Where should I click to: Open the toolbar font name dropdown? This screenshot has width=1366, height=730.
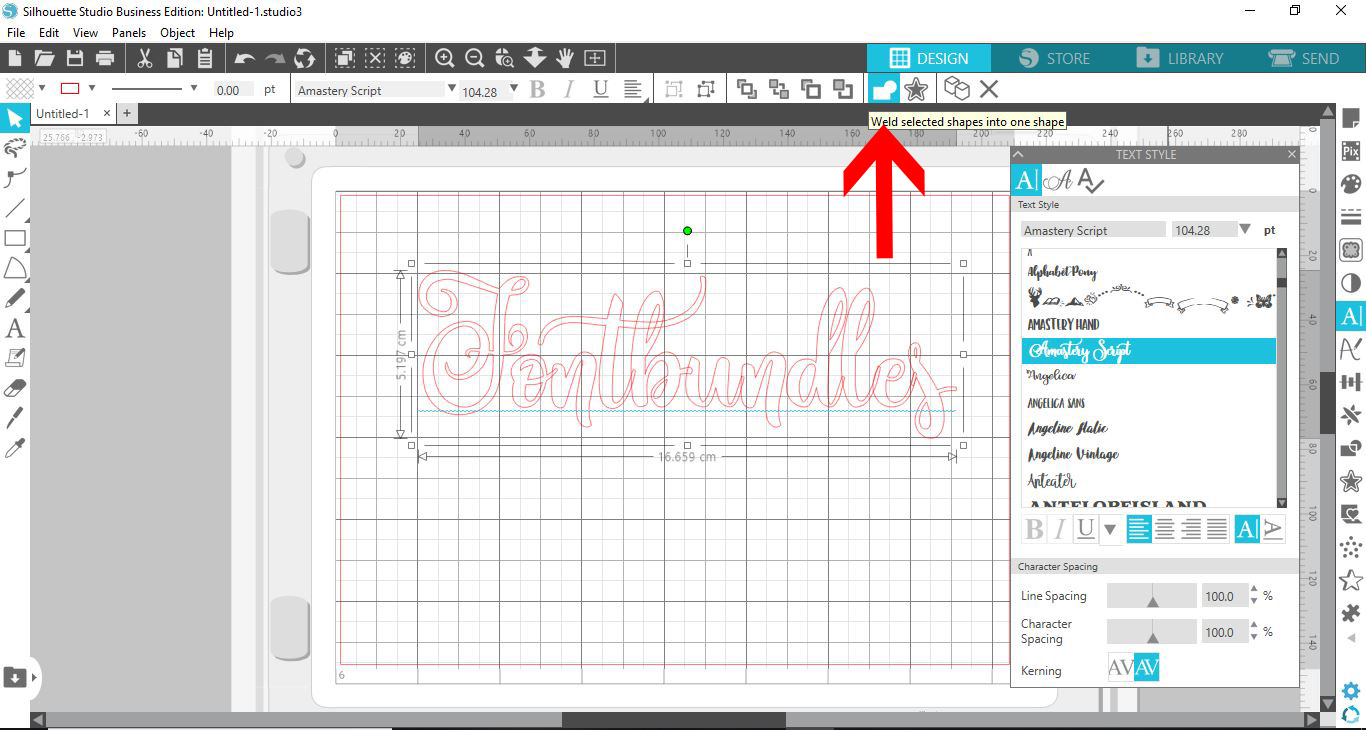click(452, 89)
